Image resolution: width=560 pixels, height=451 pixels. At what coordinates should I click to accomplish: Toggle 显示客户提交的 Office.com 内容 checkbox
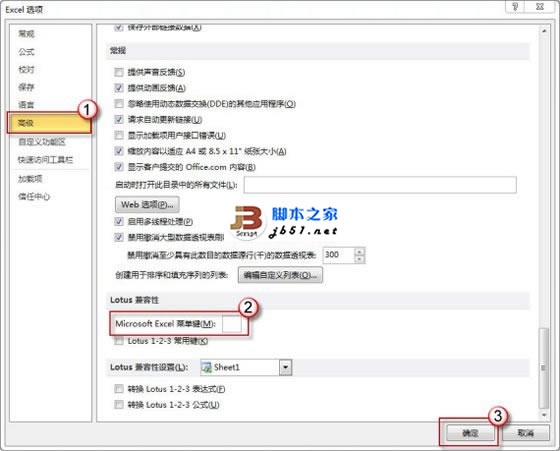[119, 167]
